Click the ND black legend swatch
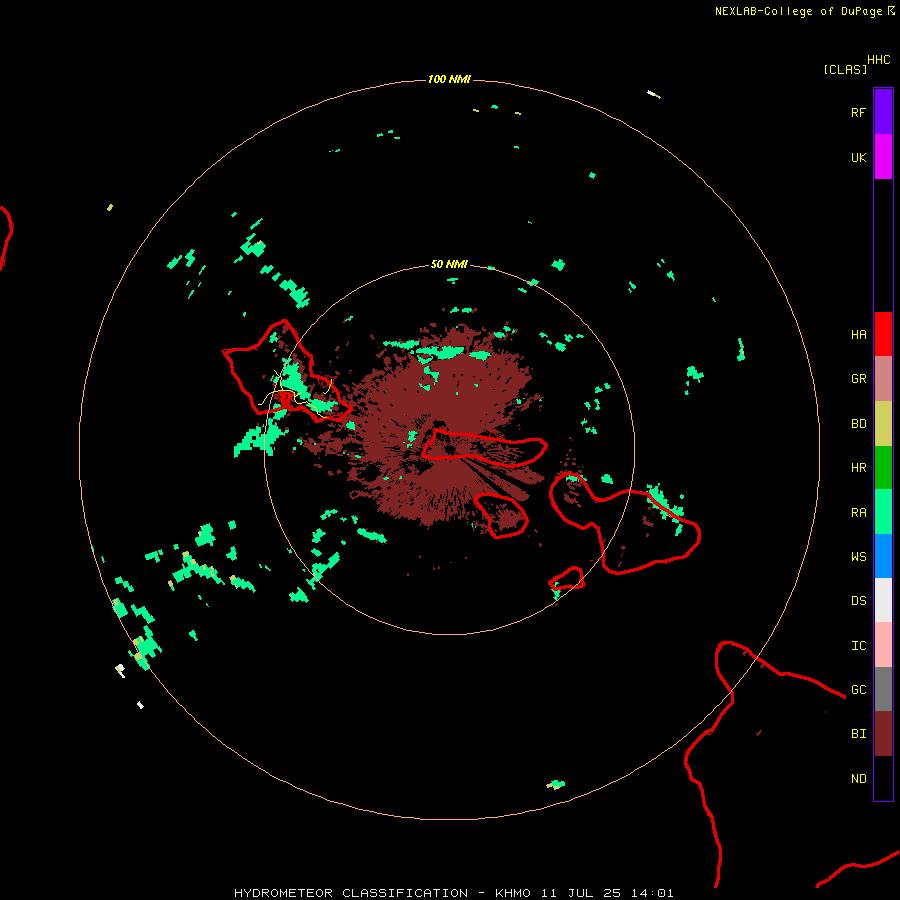Image resolution: width=900 pixels, height=900 pixels. (x=883, y=778)
